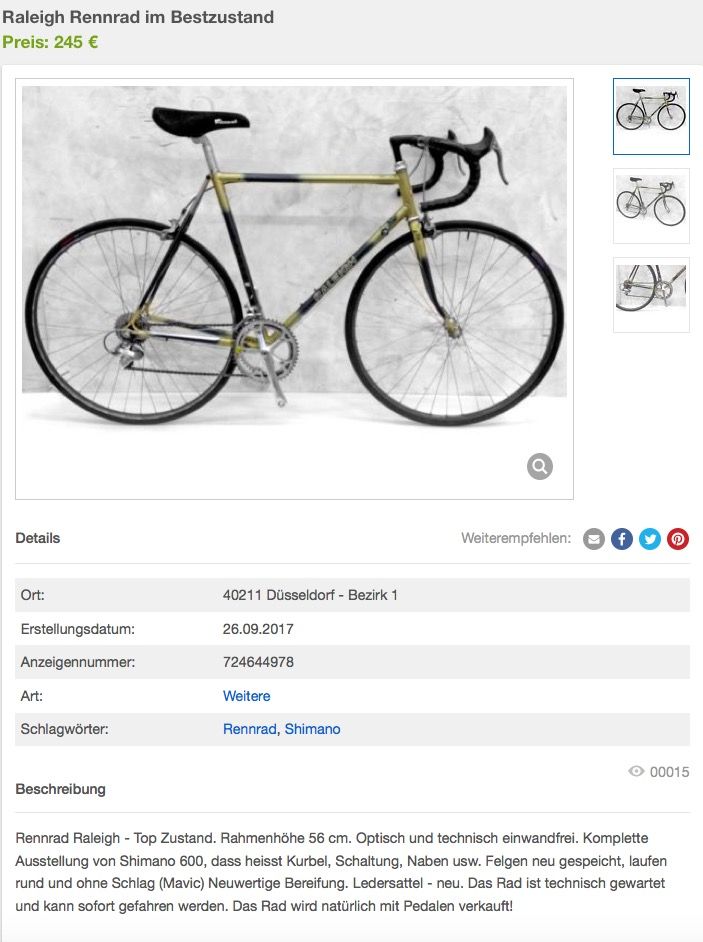Share the listing on Twitter
The image size is (703, 942).
coord(650,539)
